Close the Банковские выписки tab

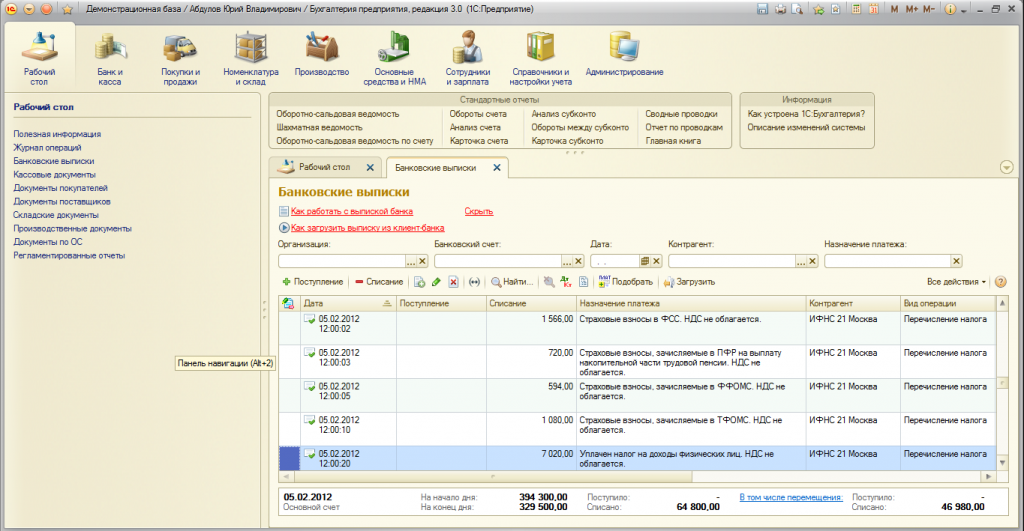click(x=499, y=168)
